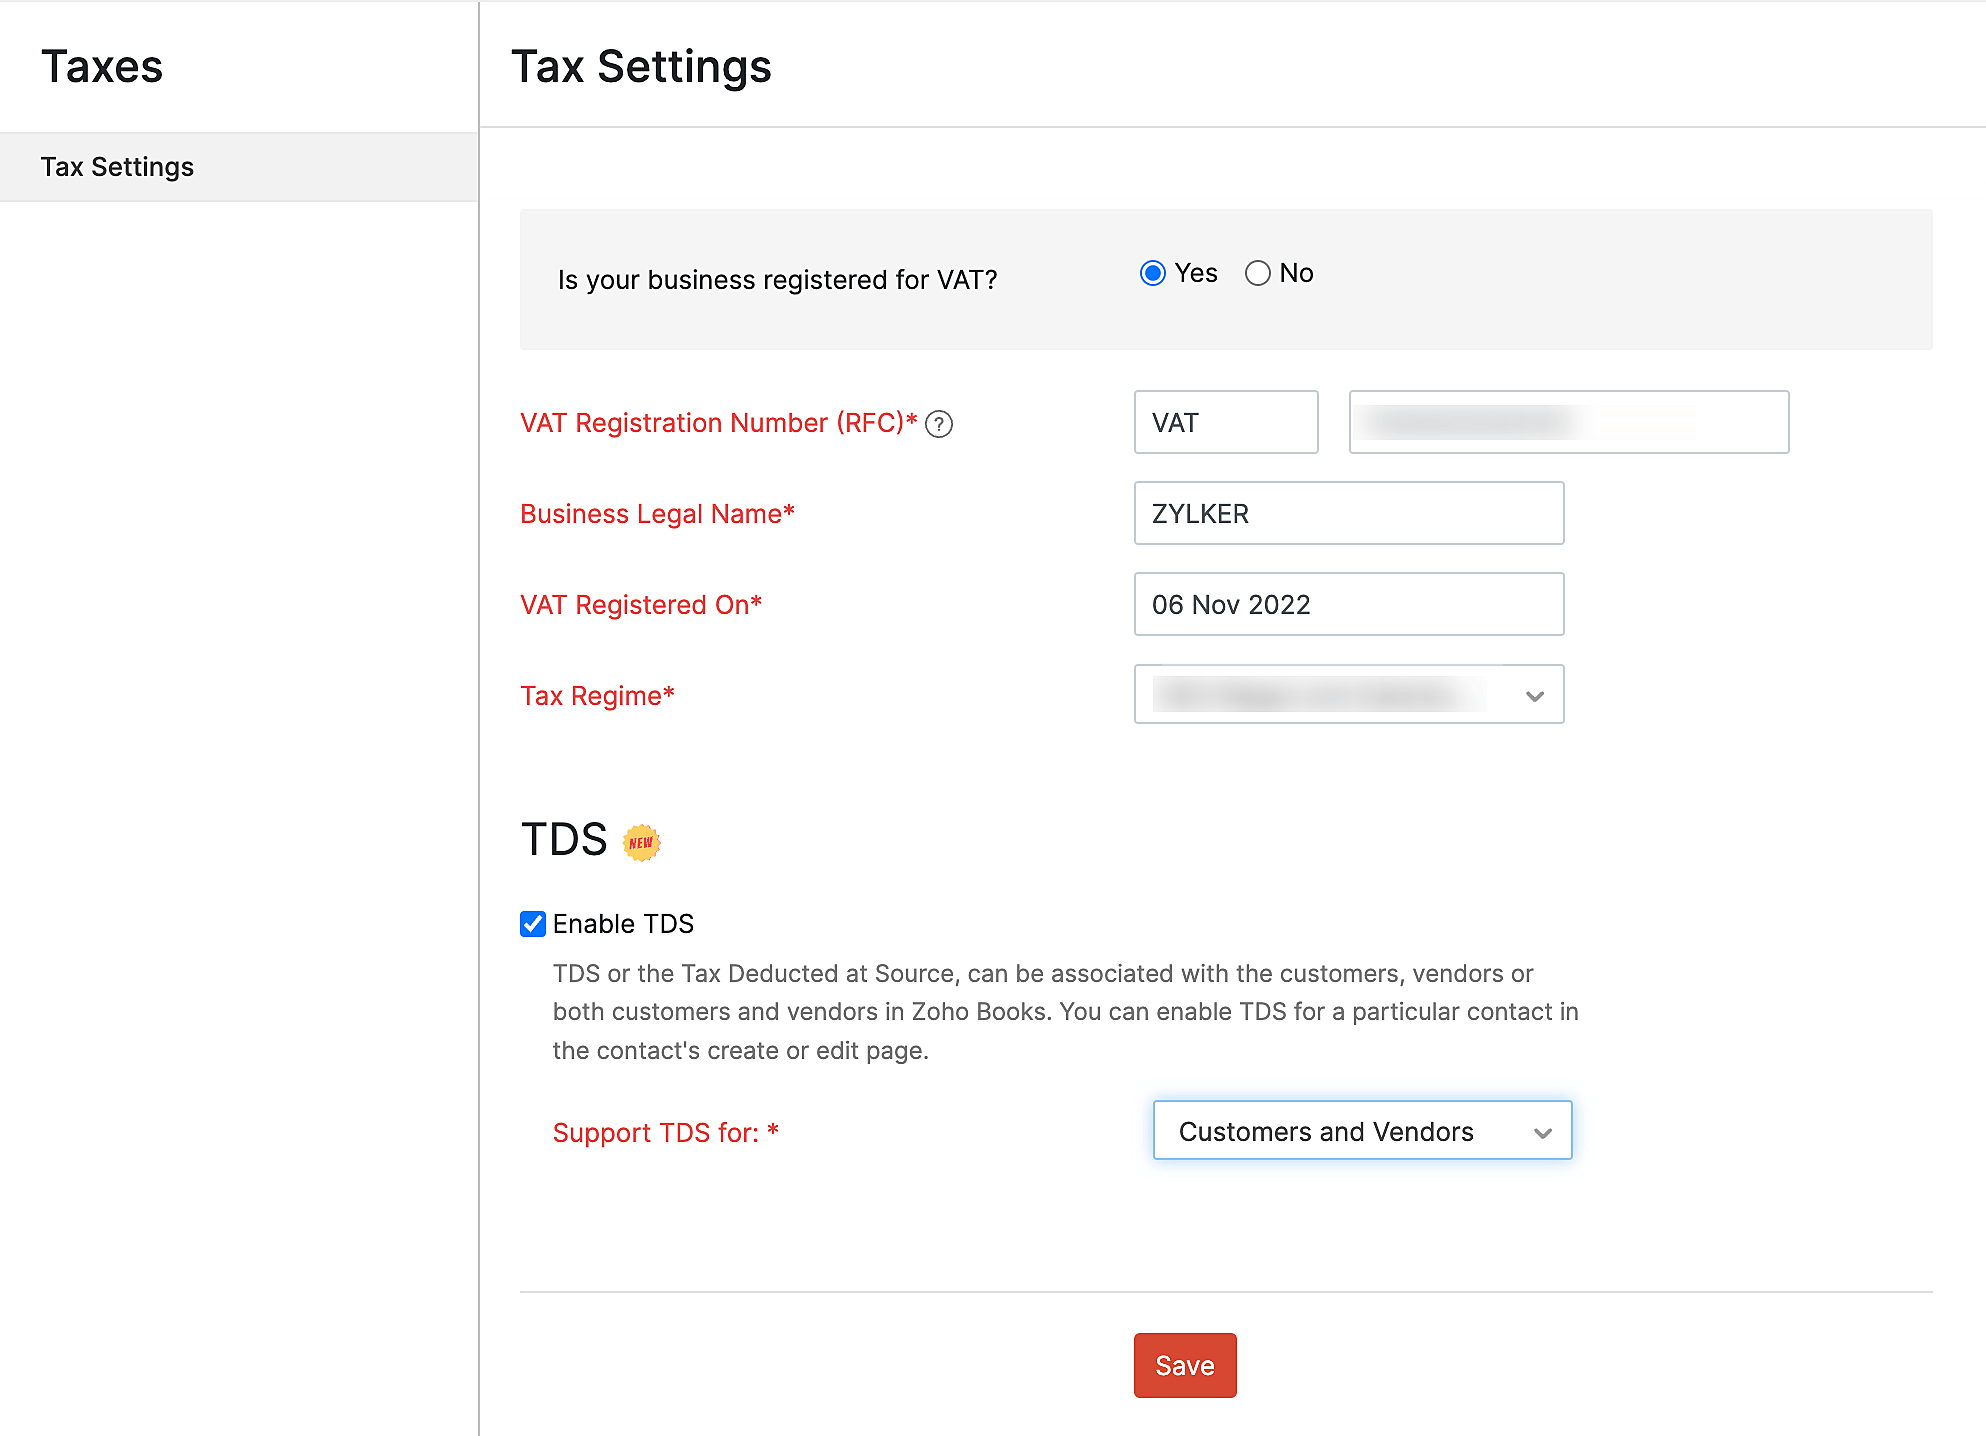Click the Taxes heading in the sidebar
This screenshot has height=1436, width=1986.
tap(102, 66)
